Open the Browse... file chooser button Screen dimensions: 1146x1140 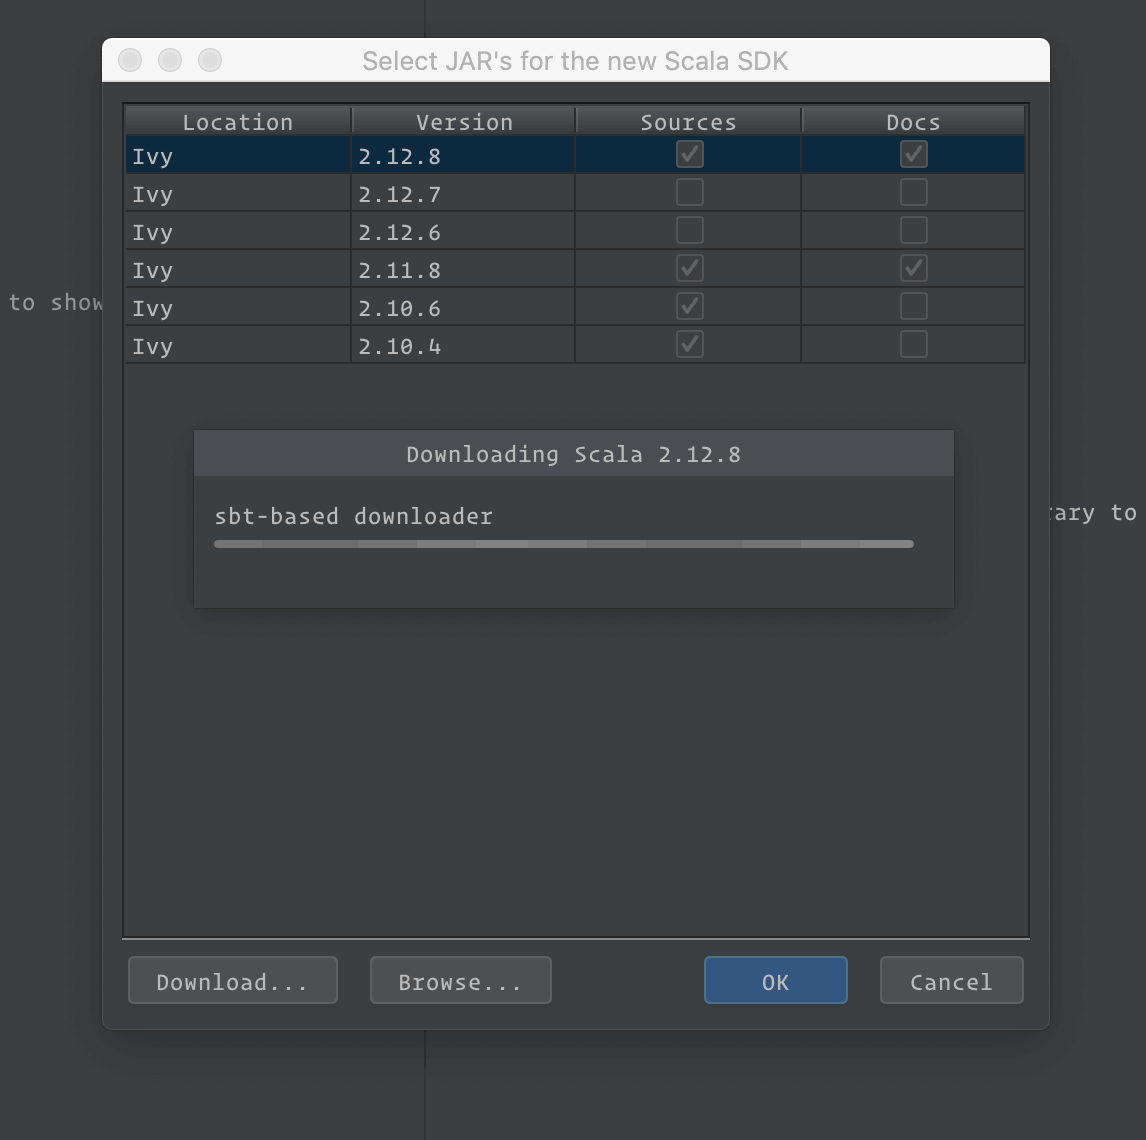click(460, 980)
